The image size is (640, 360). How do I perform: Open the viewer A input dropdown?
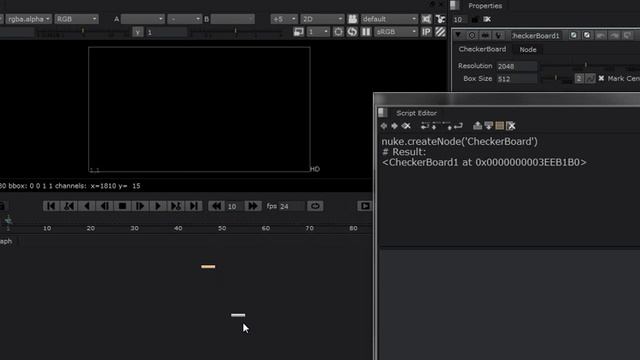tap(142, 19)
